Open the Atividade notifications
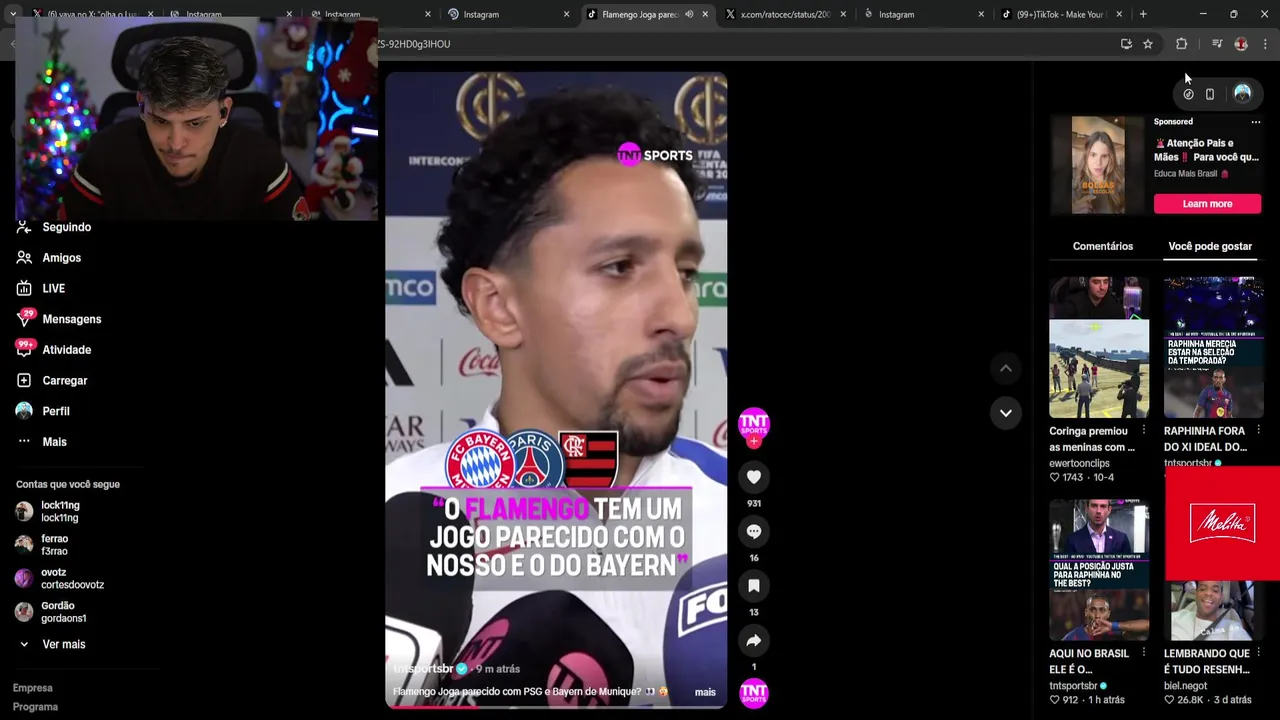This screenshot has width=1280, height=720. tap(66, 350)
